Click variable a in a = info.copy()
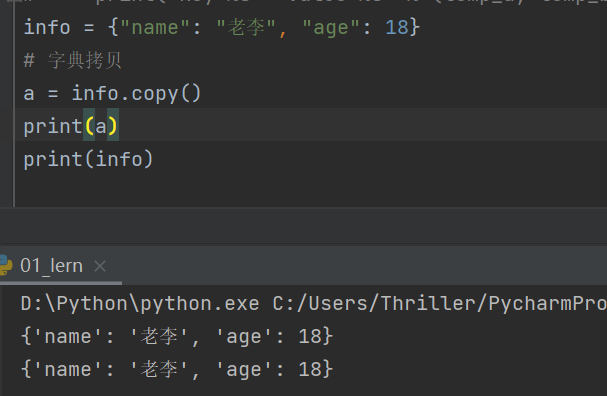 [x=29, y=94]
